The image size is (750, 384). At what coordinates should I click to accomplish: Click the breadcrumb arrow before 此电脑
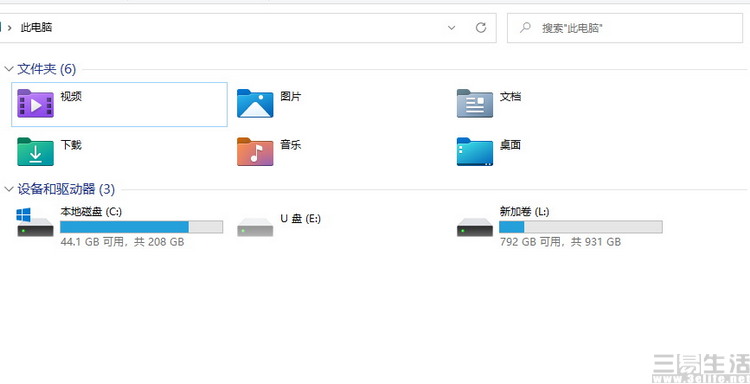10,28
